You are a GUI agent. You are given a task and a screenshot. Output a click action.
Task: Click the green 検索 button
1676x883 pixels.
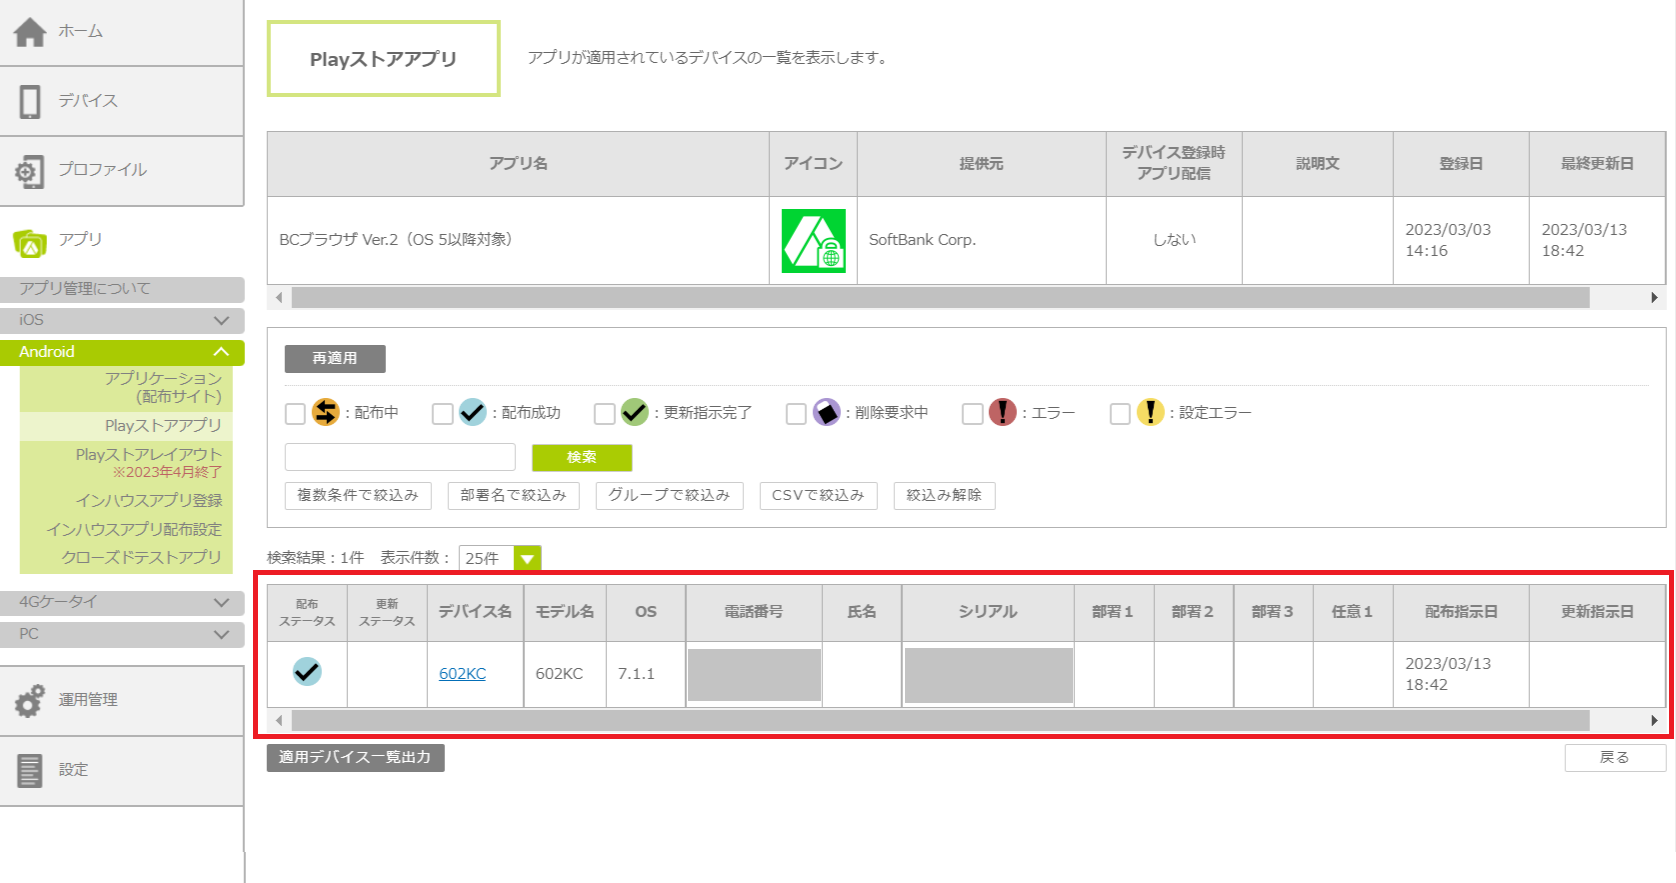pos(581,457)
